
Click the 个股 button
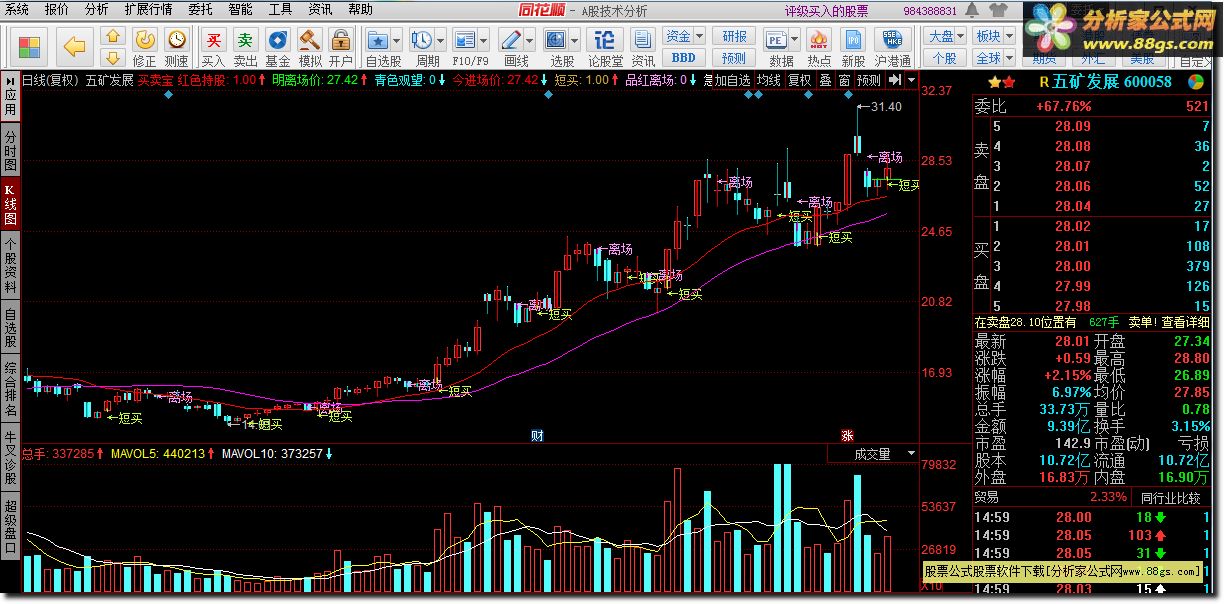(945, 58)
